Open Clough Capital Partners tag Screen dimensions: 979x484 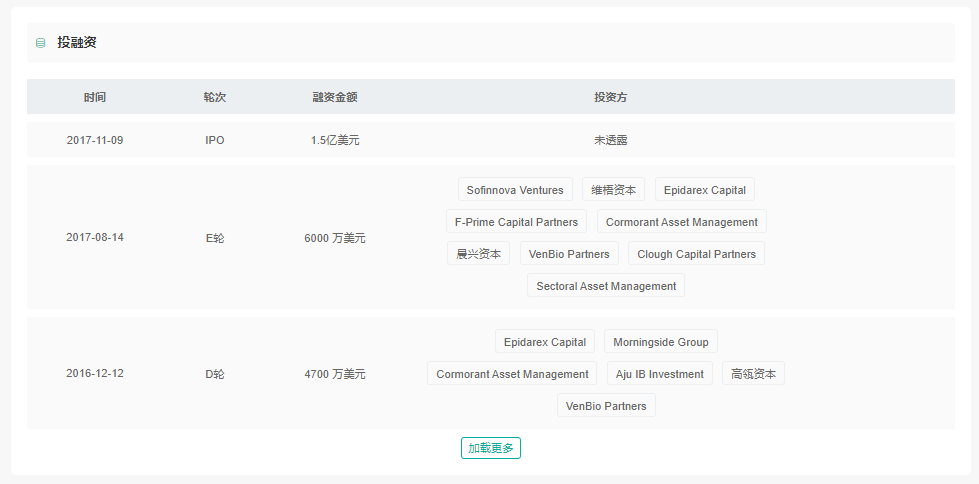696,254
